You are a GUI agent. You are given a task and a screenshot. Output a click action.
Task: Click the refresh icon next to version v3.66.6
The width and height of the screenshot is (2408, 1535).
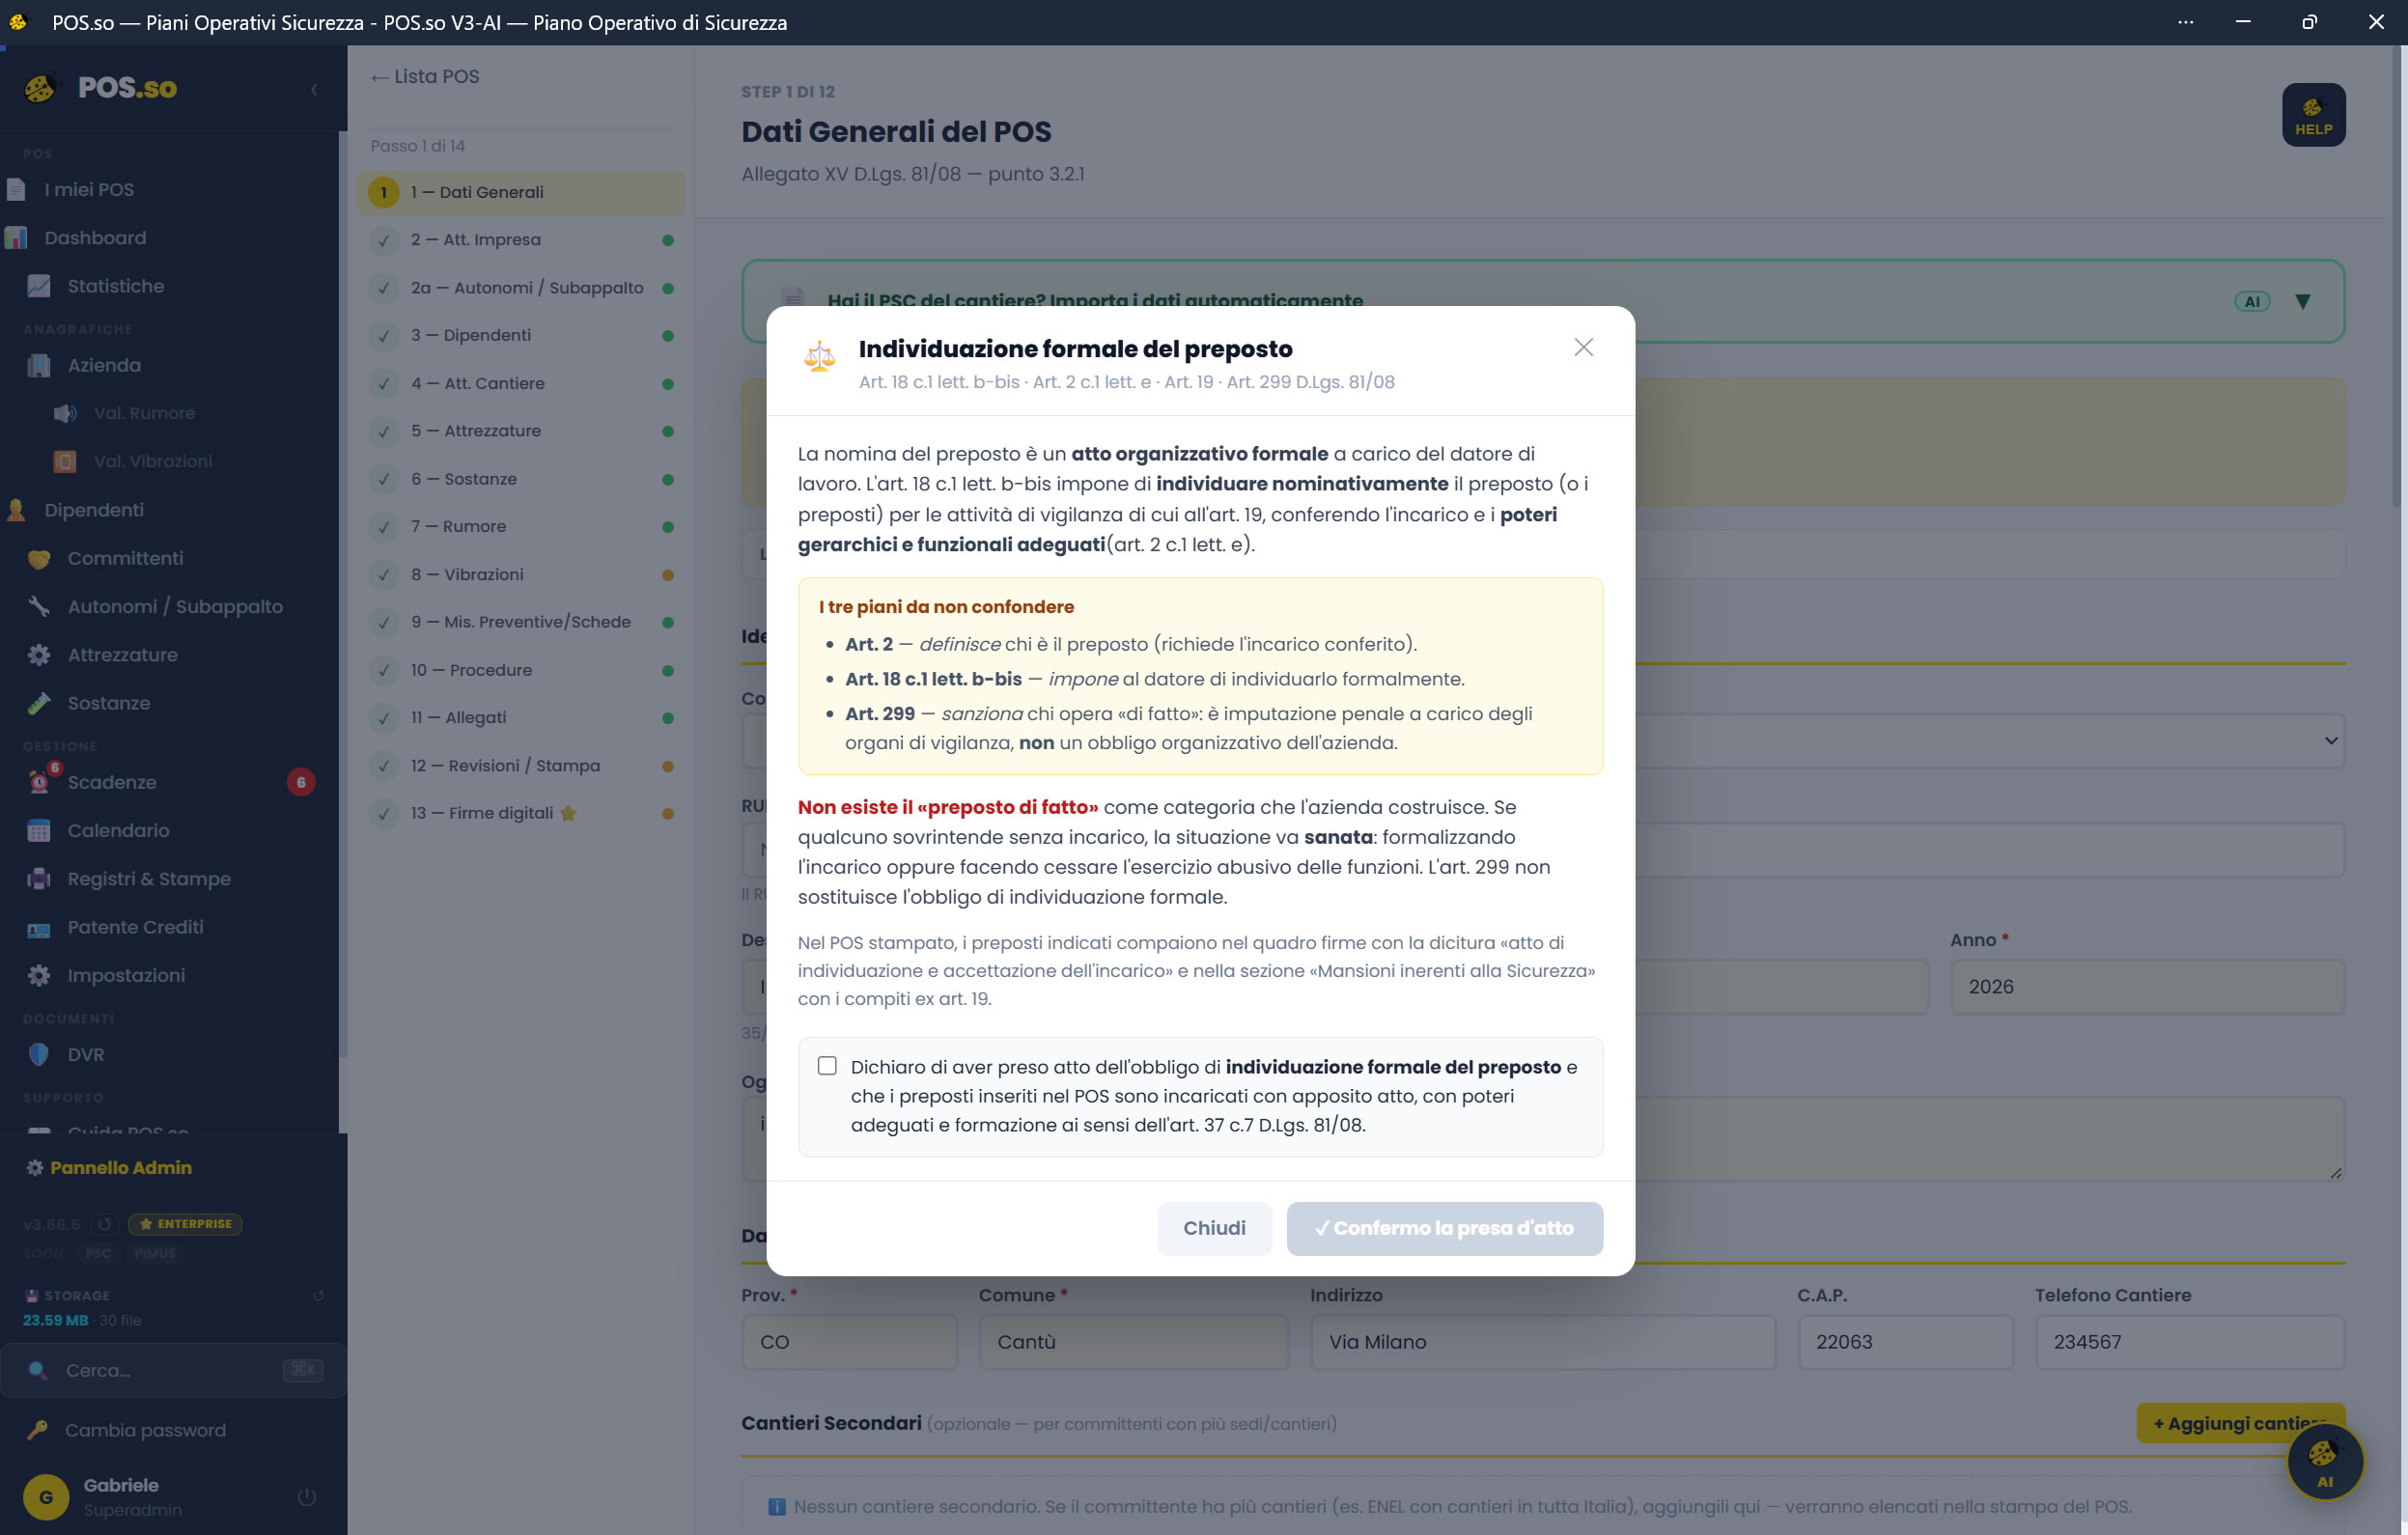point(104,1224)
